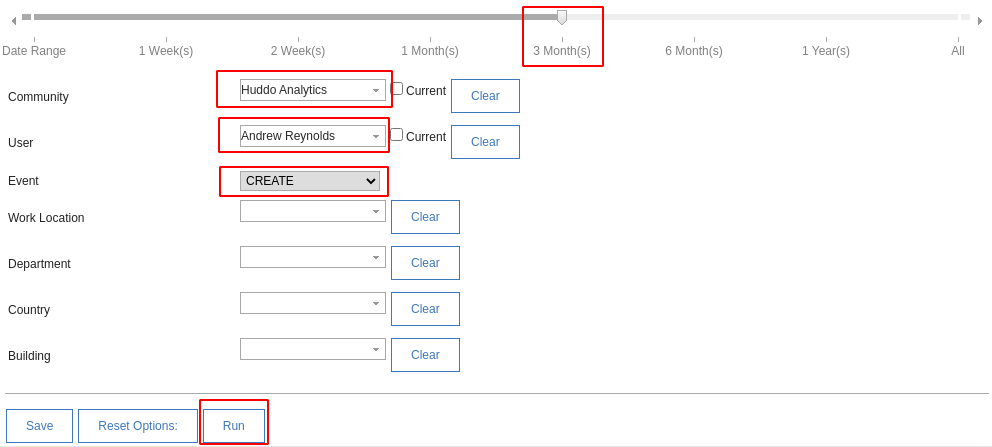This screenshot has height=447, width=992.
Task: Click Clear button for Community
Action: (485, 96)
